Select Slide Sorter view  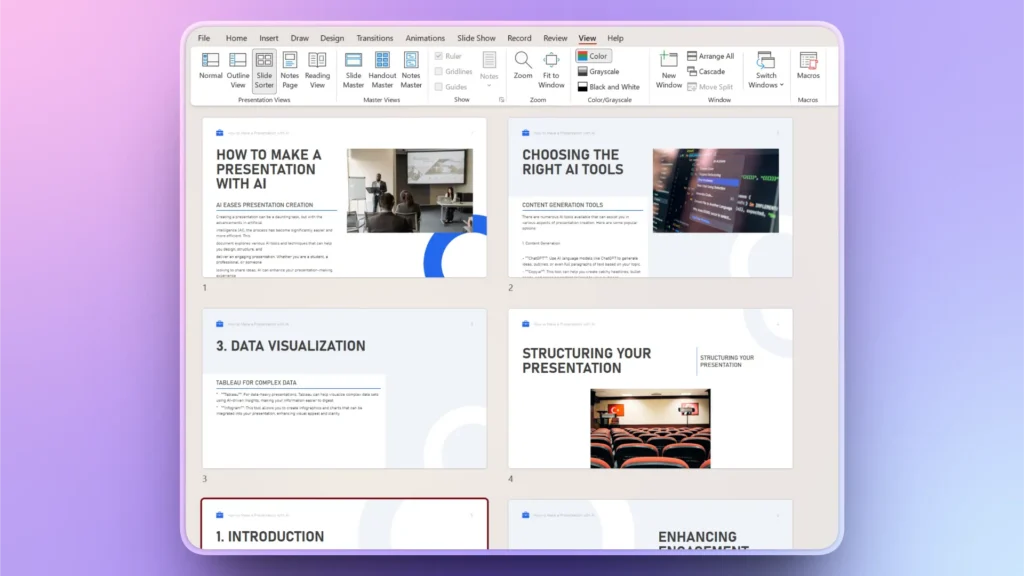click(x=264, y=71)
